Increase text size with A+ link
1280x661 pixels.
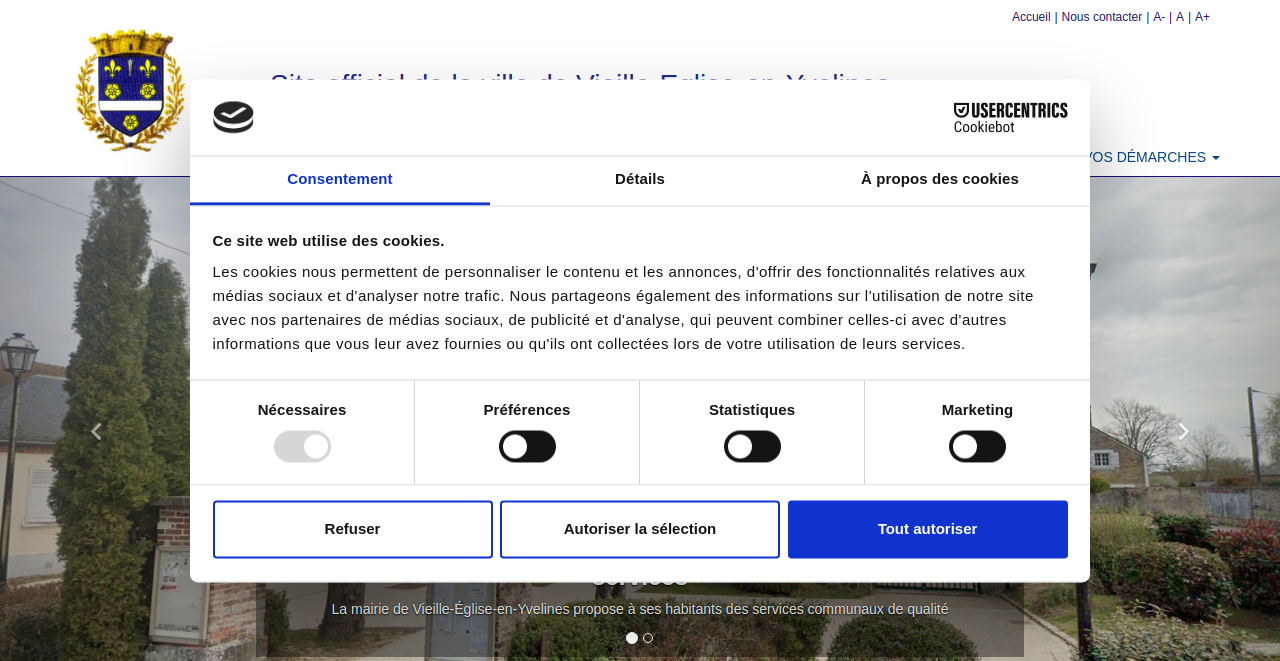click(1202, 17)
